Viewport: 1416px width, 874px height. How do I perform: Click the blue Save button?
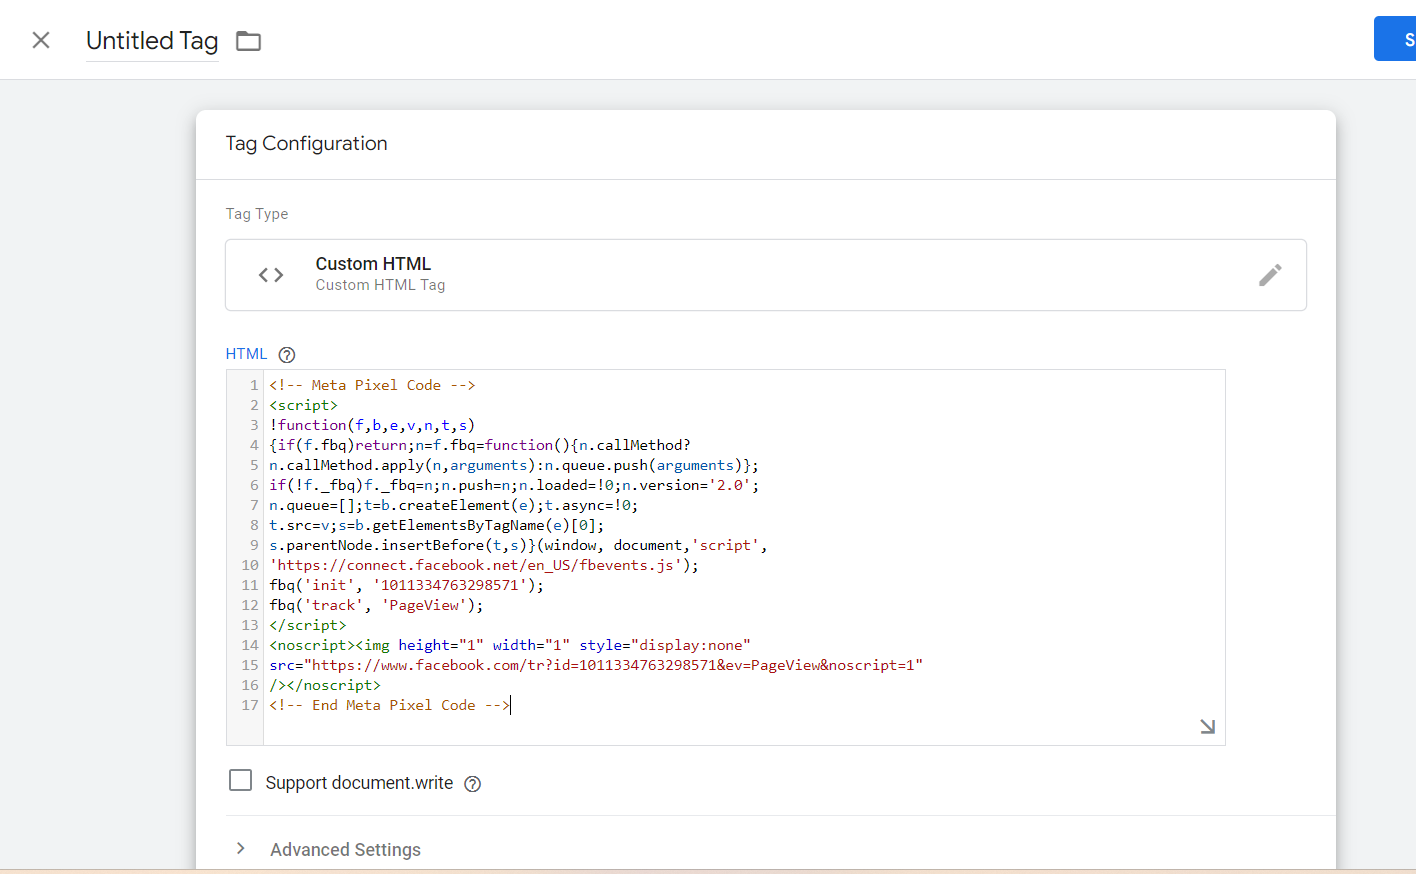point(1396,39)
